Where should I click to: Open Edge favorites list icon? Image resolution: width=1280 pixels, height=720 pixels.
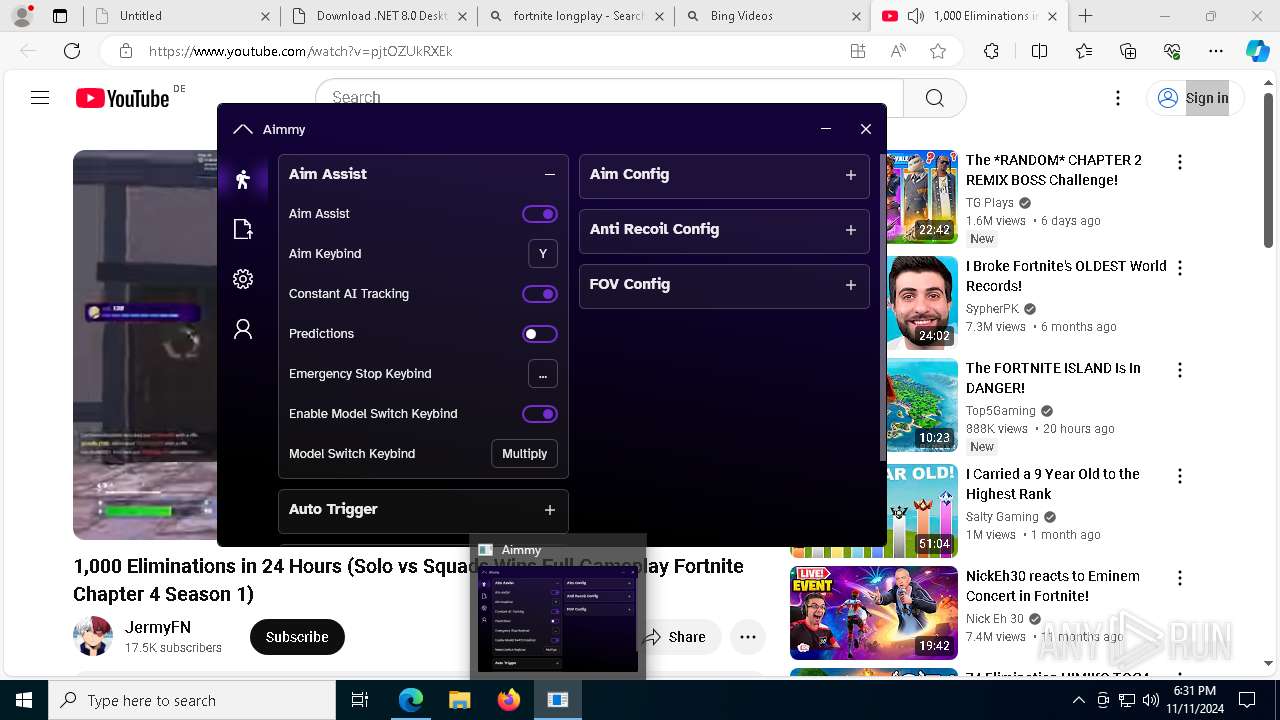pos(1084,51)
